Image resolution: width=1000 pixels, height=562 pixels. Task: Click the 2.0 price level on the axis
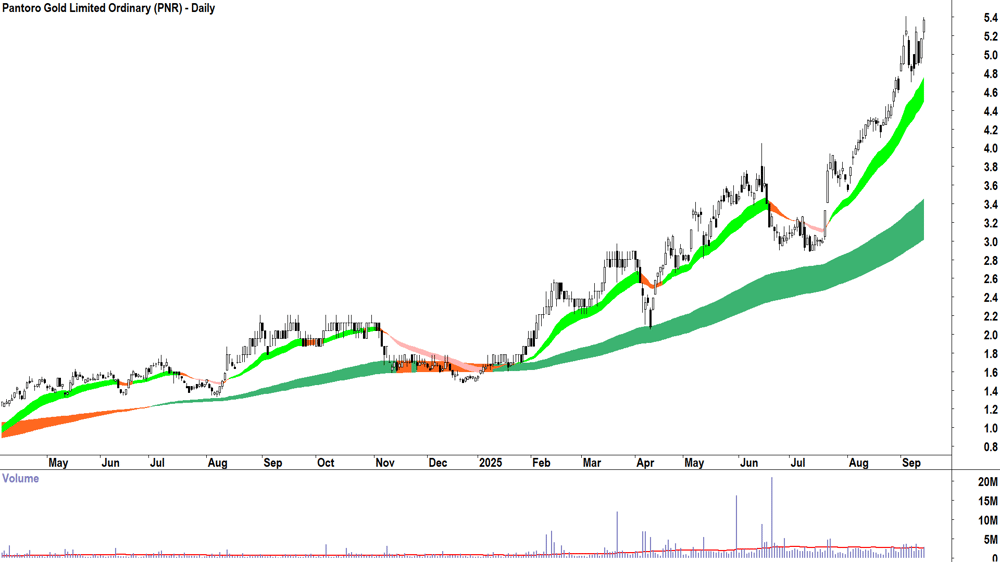tap(990, 336)
